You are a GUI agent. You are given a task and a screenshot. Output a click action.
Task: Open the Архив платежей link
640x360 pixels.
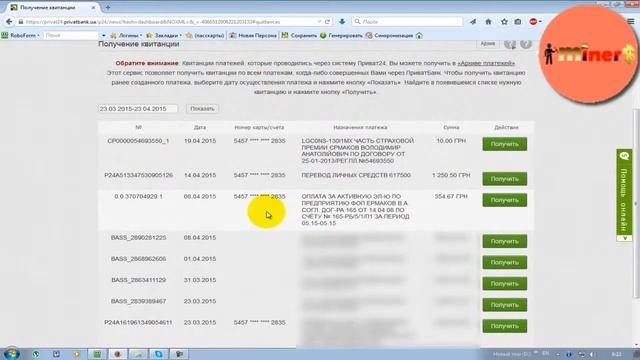[x=486, y=63]
